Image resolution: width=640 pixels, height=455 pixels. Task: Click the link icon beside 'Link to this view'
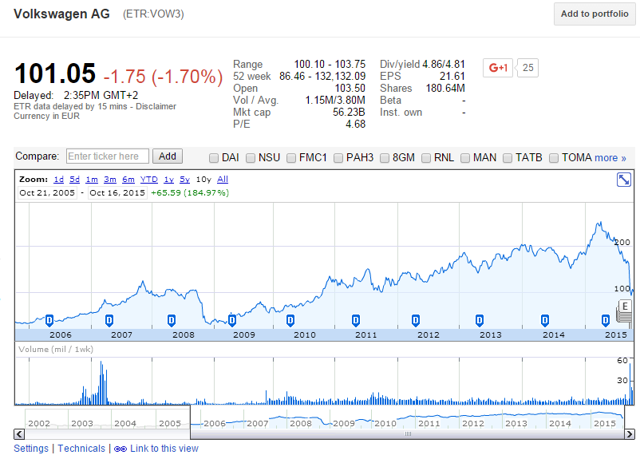click(x=120, y=449)
